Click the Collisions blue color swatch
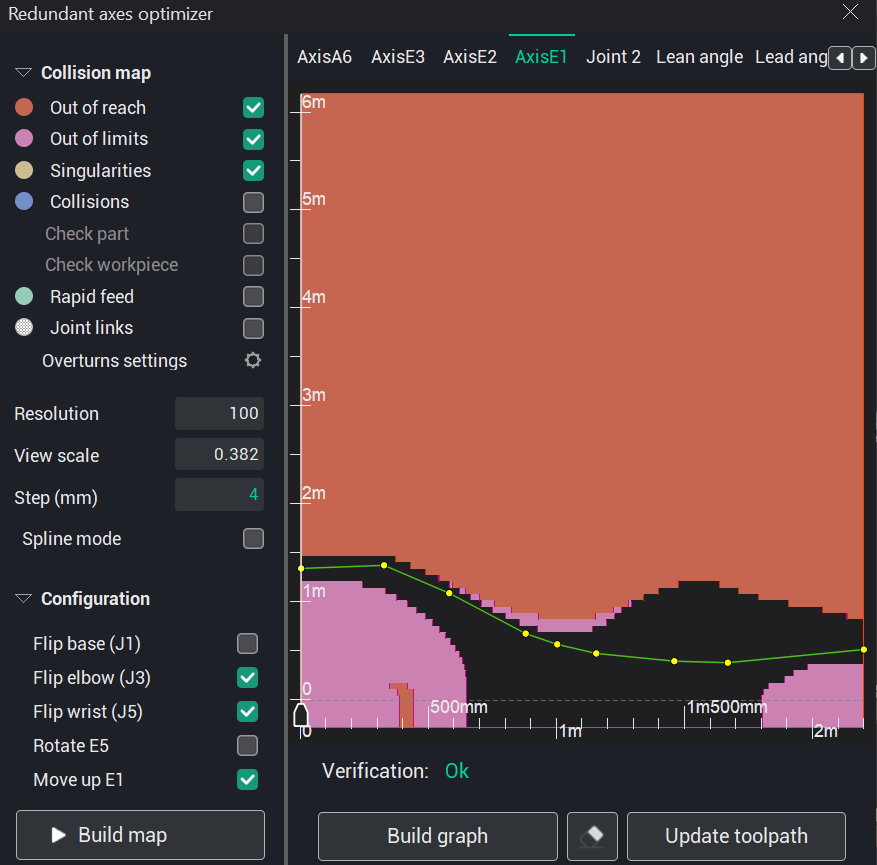 click(24, 201)
